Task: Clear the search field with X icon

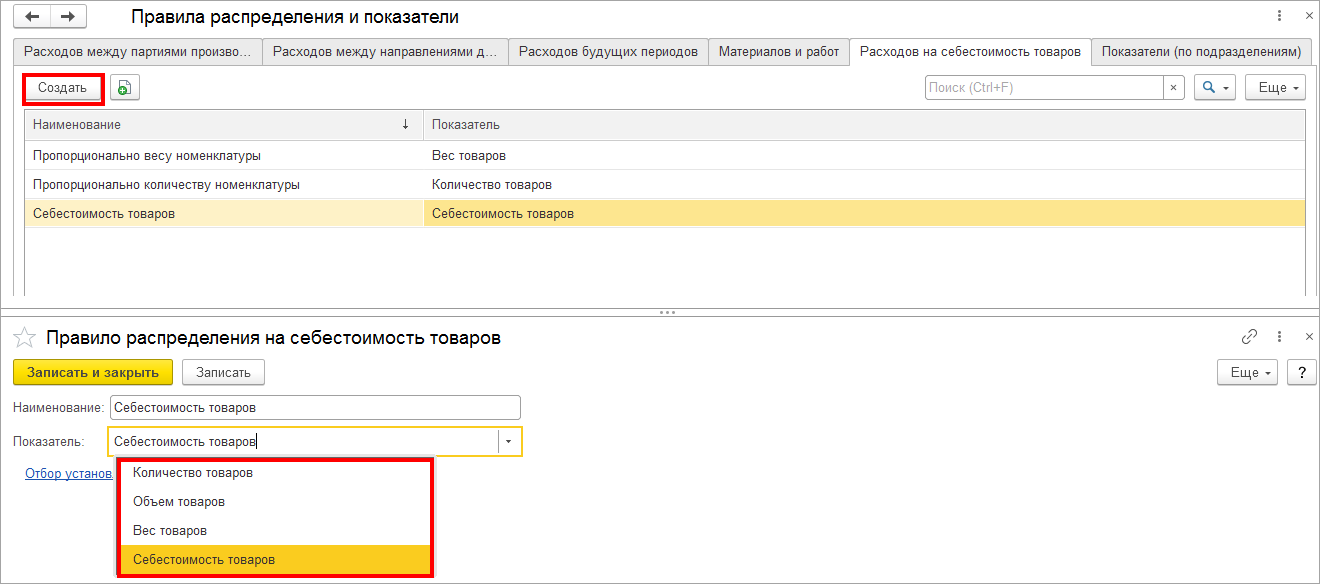Action: [x=1174, y=88]
